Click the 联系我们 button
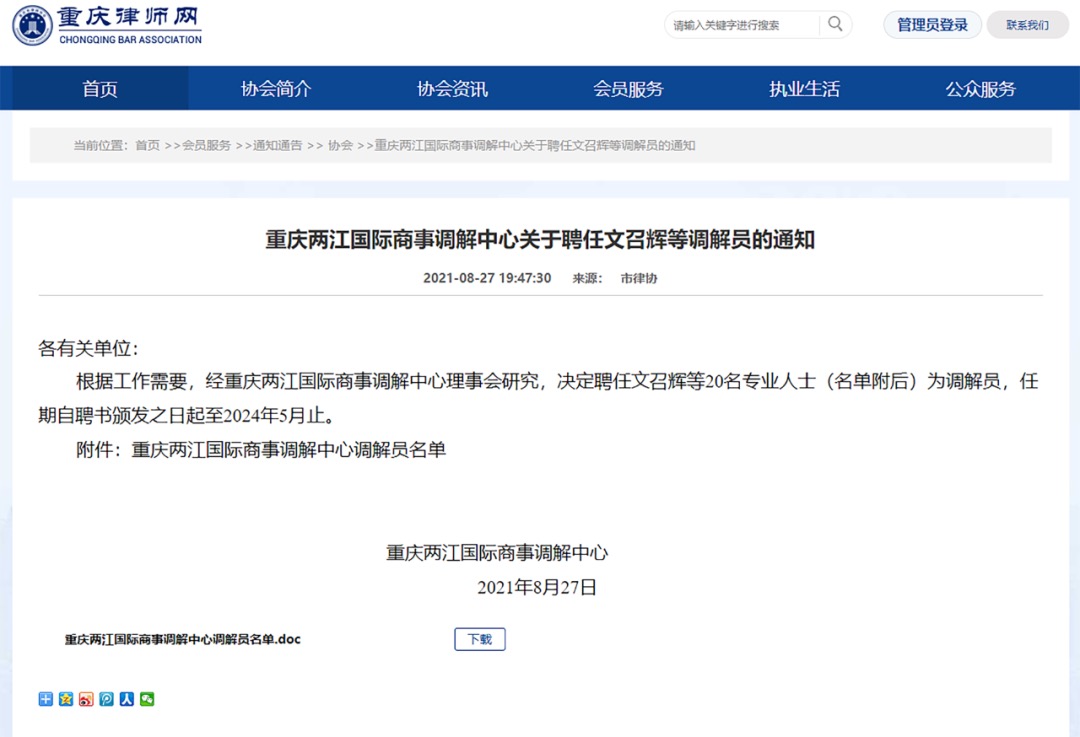This screenshot has width=1080, height=737. (1027, 24)
